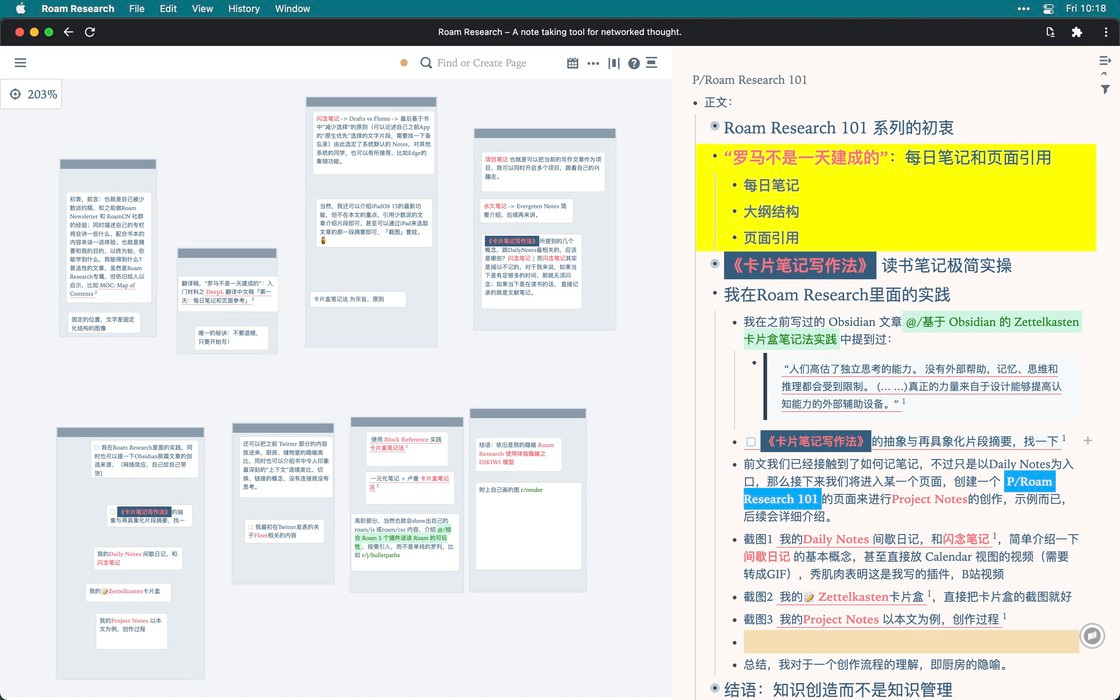Toggle the column layout icon in topbar
The image size is (1120, 700).
click(614, 63)
